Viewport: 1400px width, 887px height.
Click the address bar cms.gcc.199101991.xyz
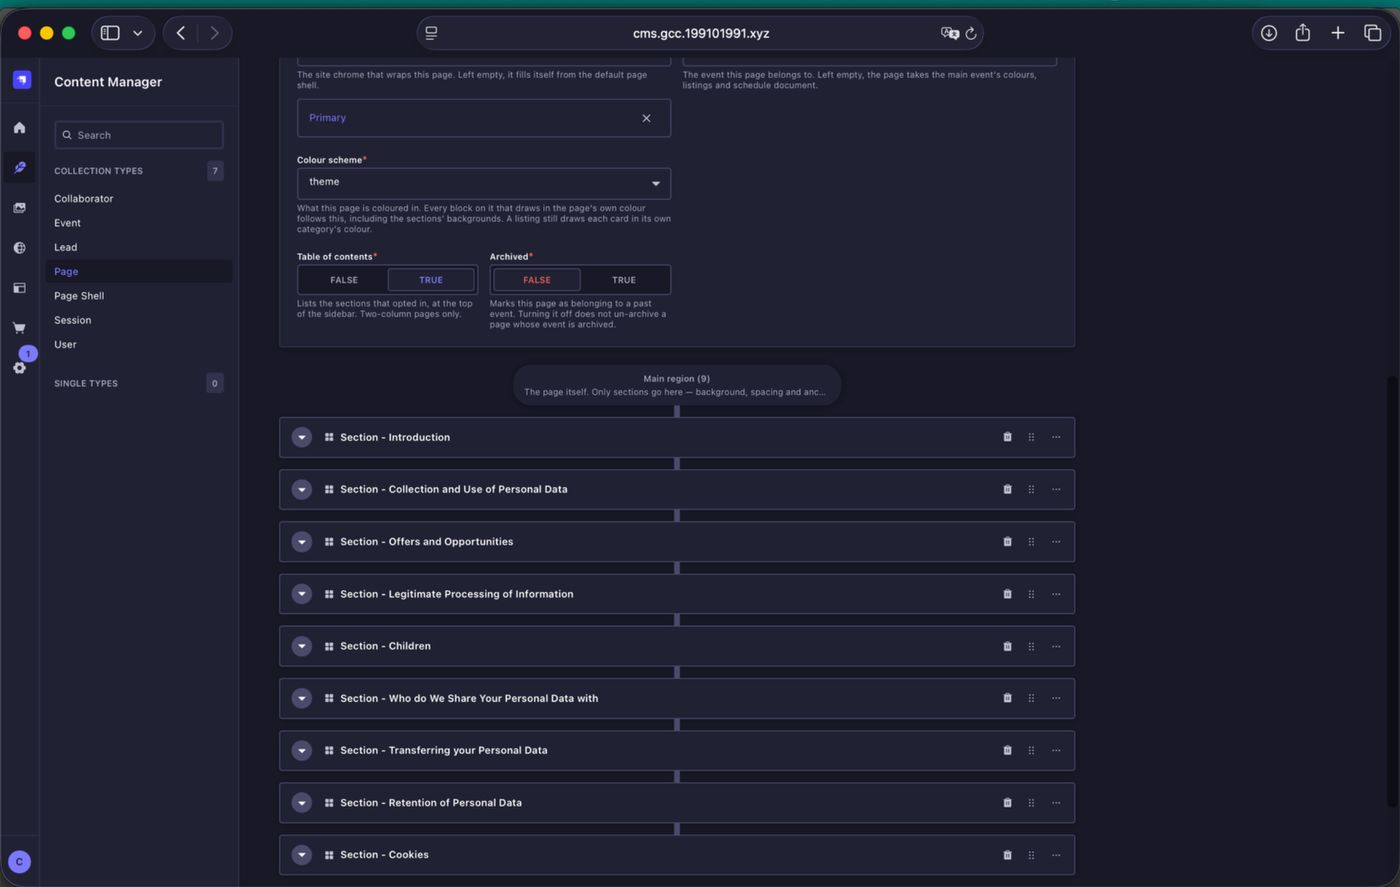point(700,33)
